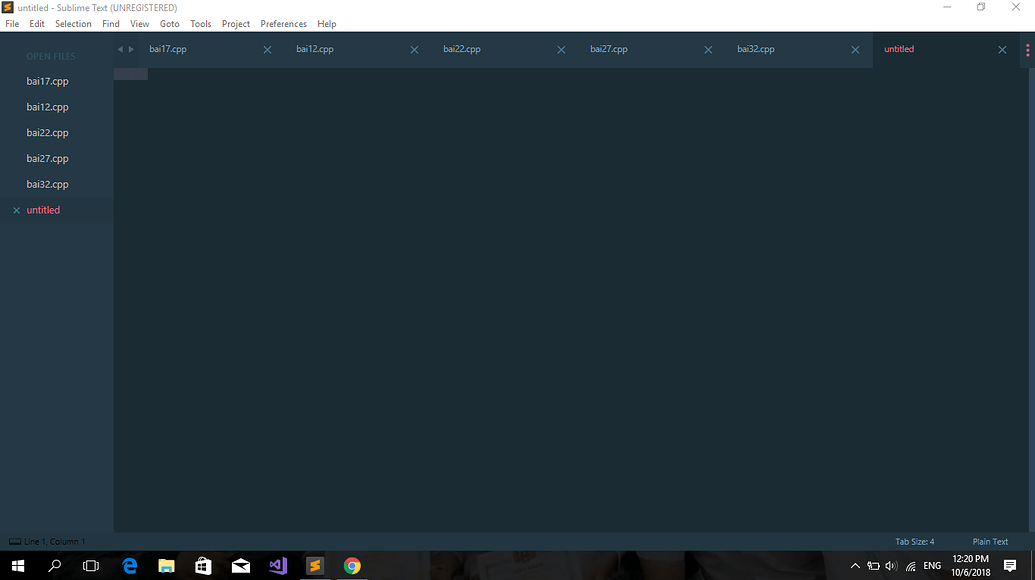The image size is (1035, 580).
Task: Select the untitled tab
Action: [898, 48]
